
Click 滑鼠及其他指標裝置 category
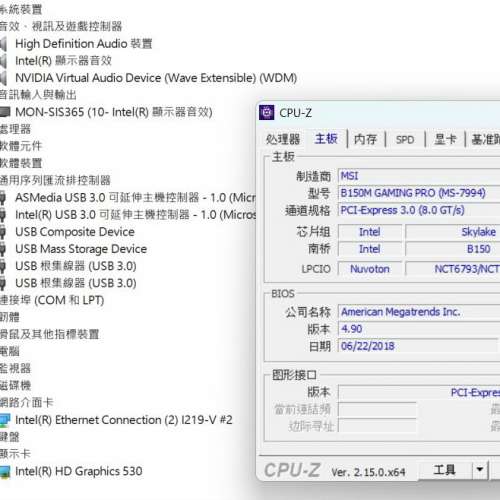coord(49,334)
